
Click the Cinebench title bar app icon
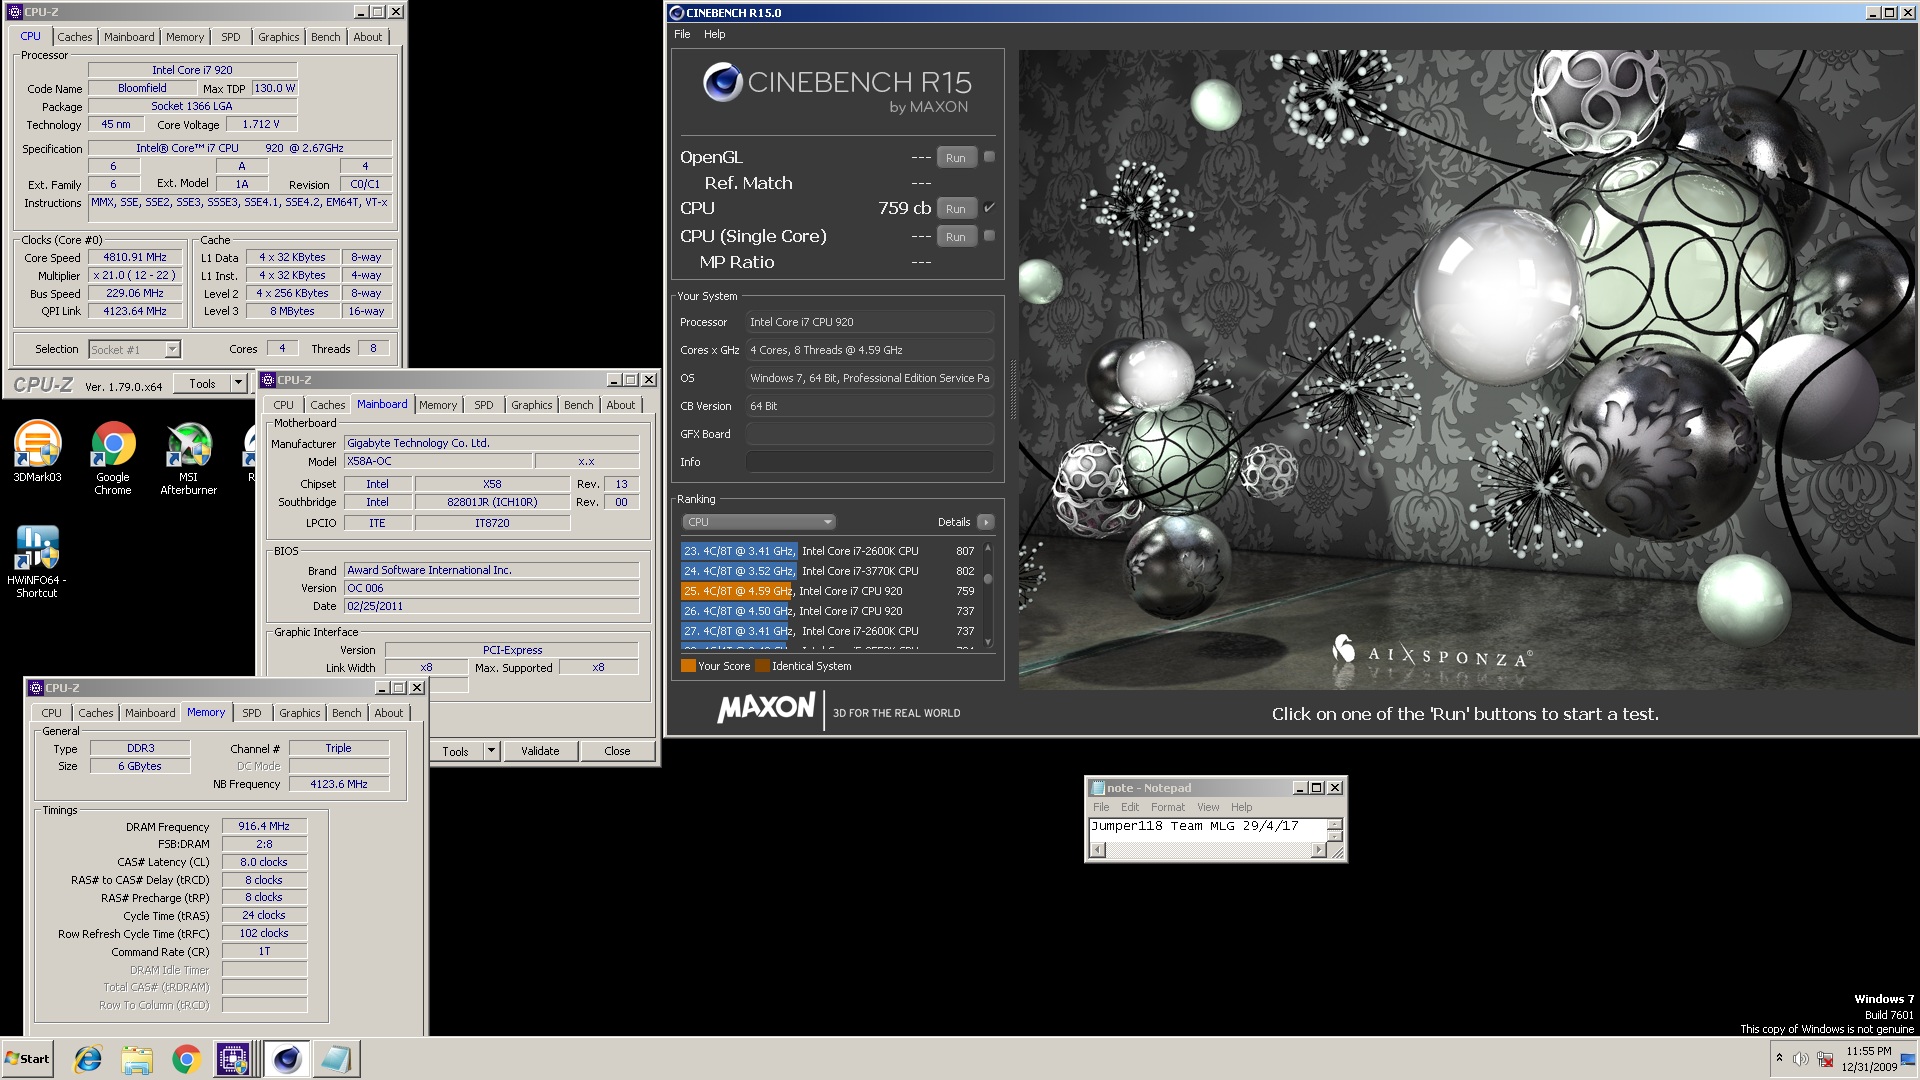(677, 13)
